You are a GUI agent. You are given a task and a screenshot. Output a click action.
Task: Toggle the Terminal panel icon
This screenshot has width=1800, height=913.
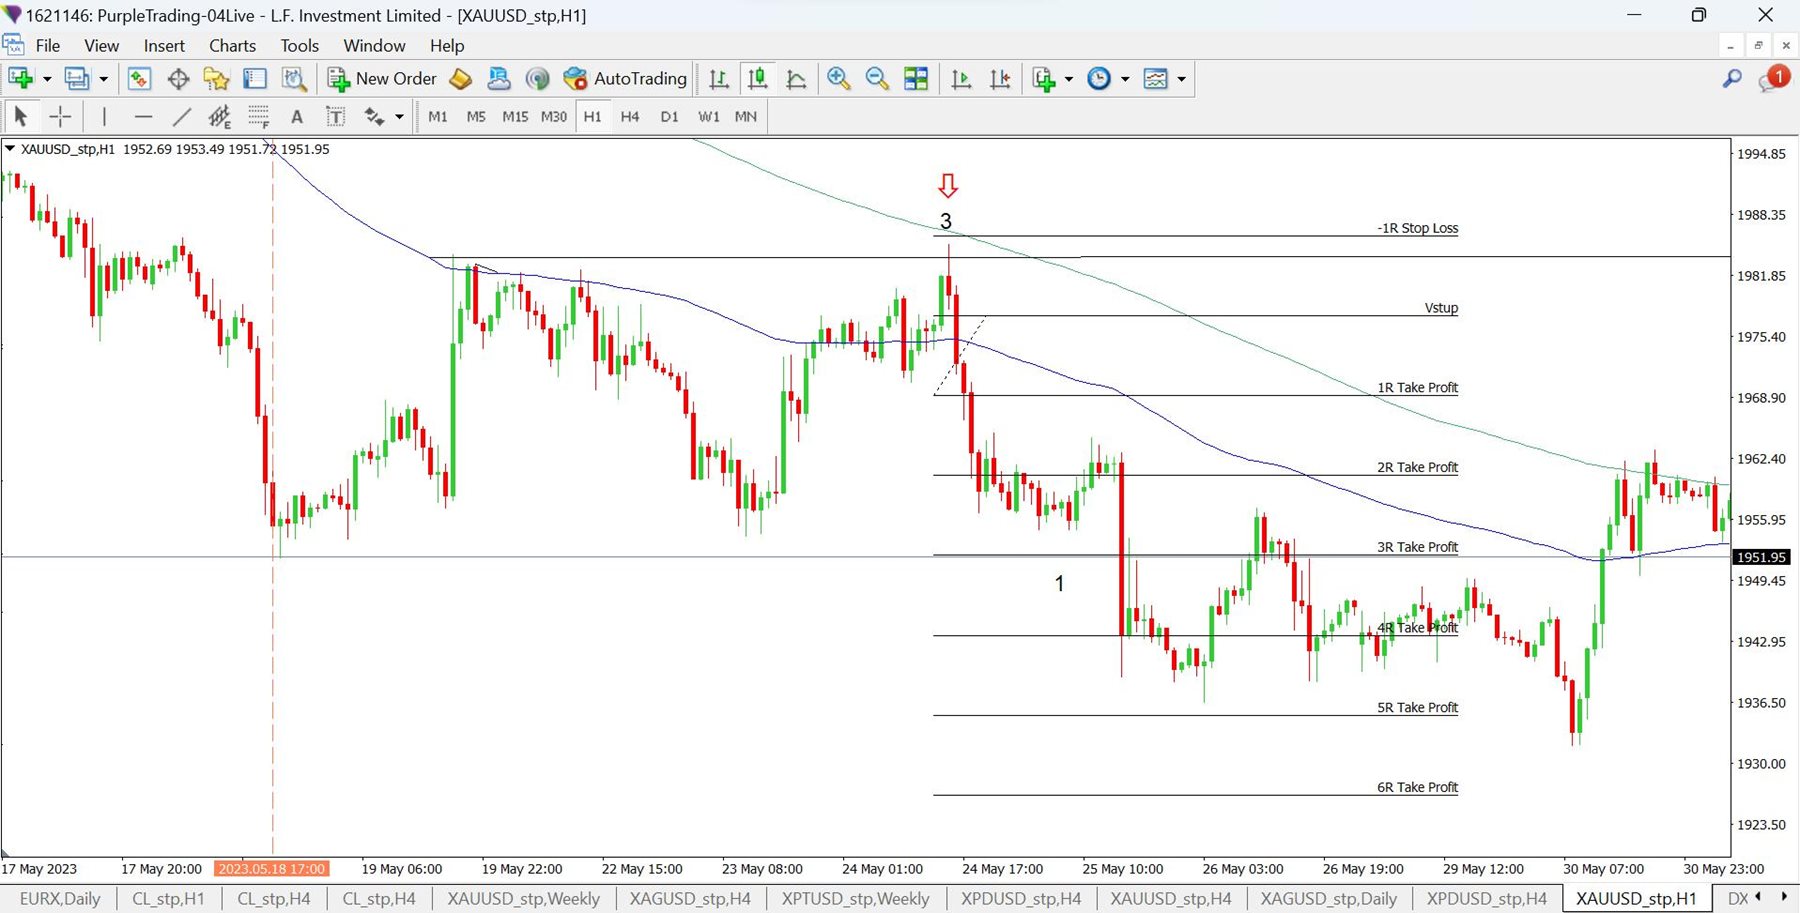click(x=255, y=79)
